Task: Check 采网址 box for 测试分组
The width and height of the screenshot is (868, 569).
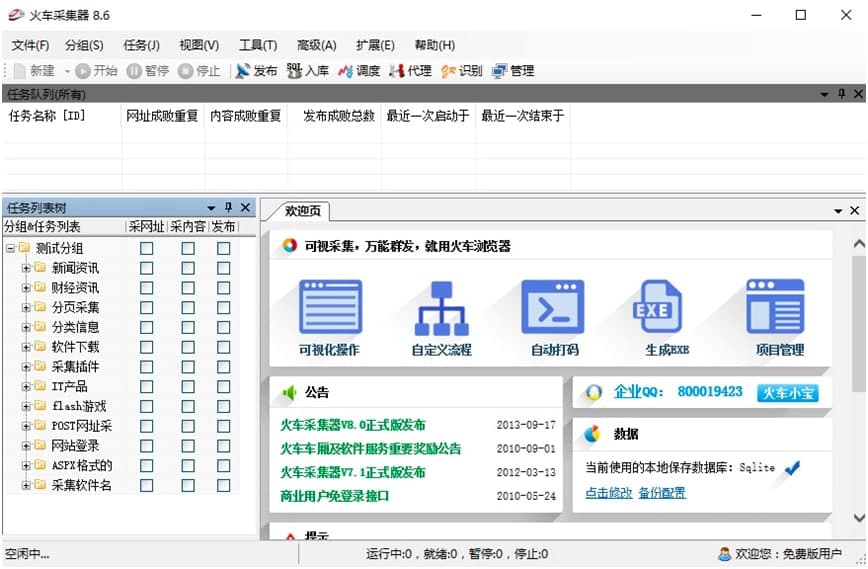Action: tap(147, 249)
